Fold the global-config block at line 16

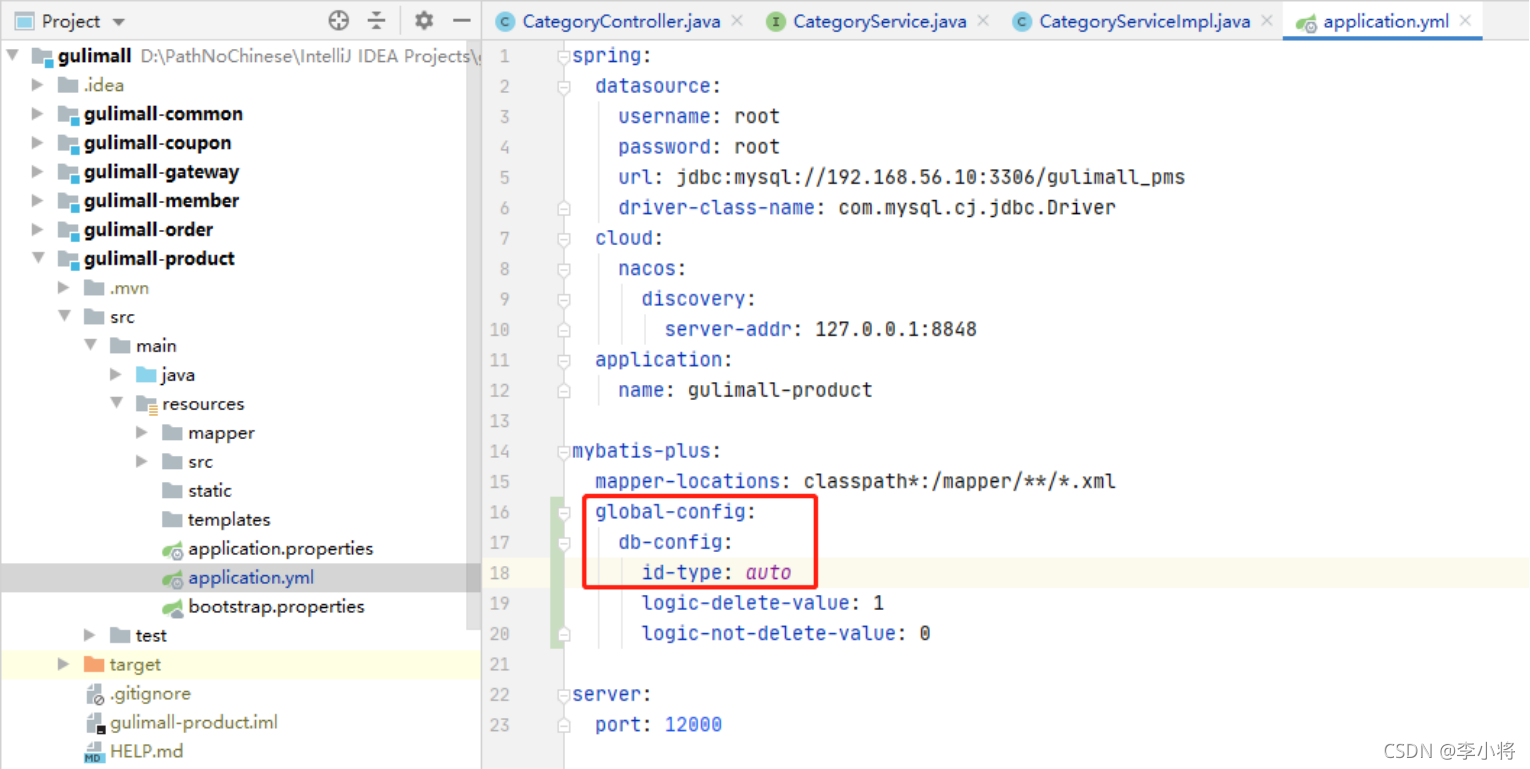564,512
